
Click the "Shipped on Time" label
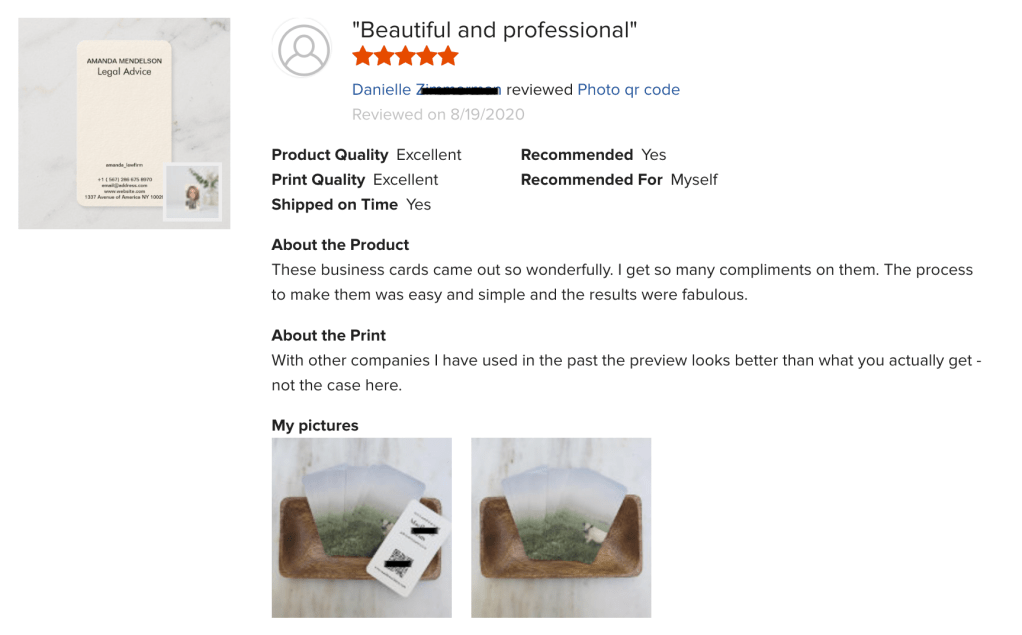tap(334, 205)
